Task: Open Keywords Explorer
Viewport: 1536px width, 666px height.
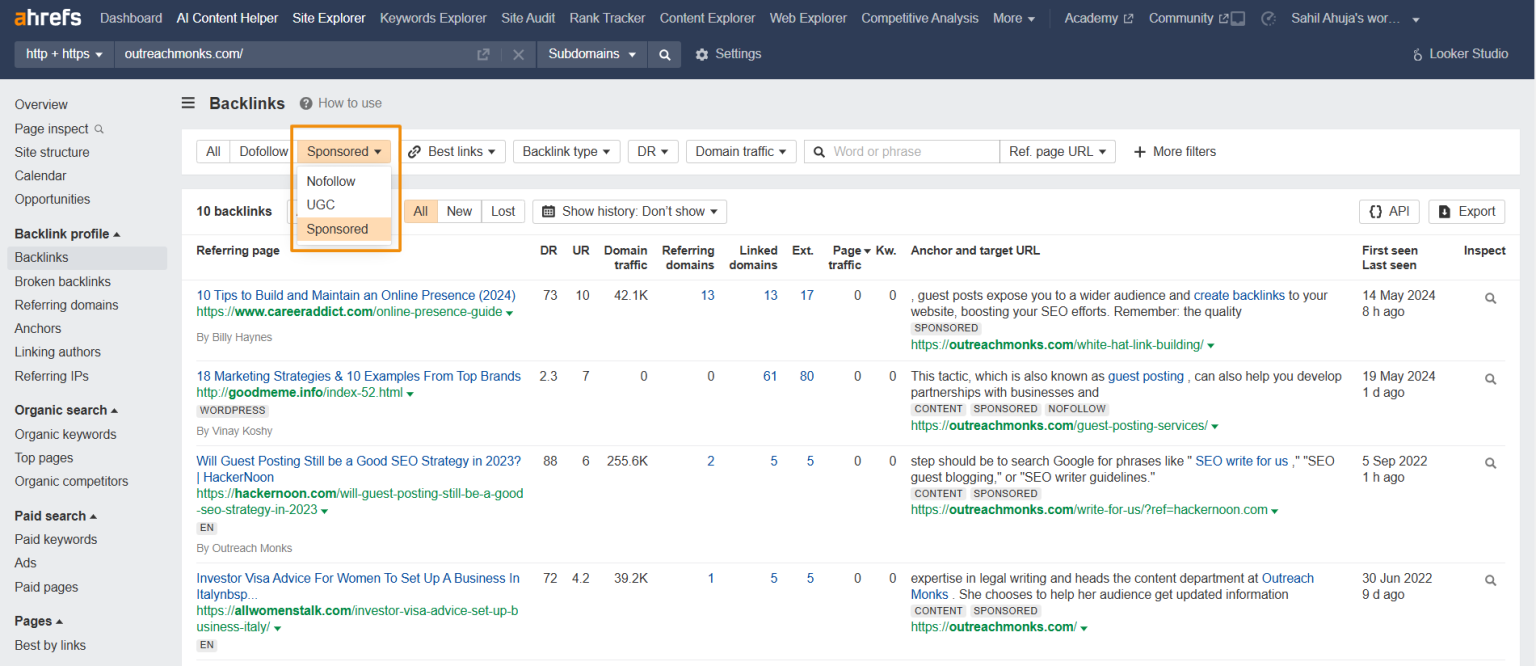Action: click(x=433, y=18)
